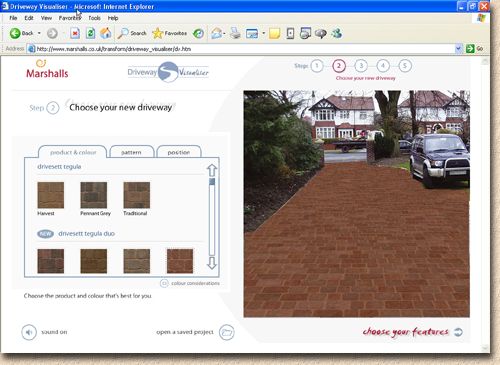The image size is (500, 365).
Task: Click the open a saved project text
Action: coord(185,332)
